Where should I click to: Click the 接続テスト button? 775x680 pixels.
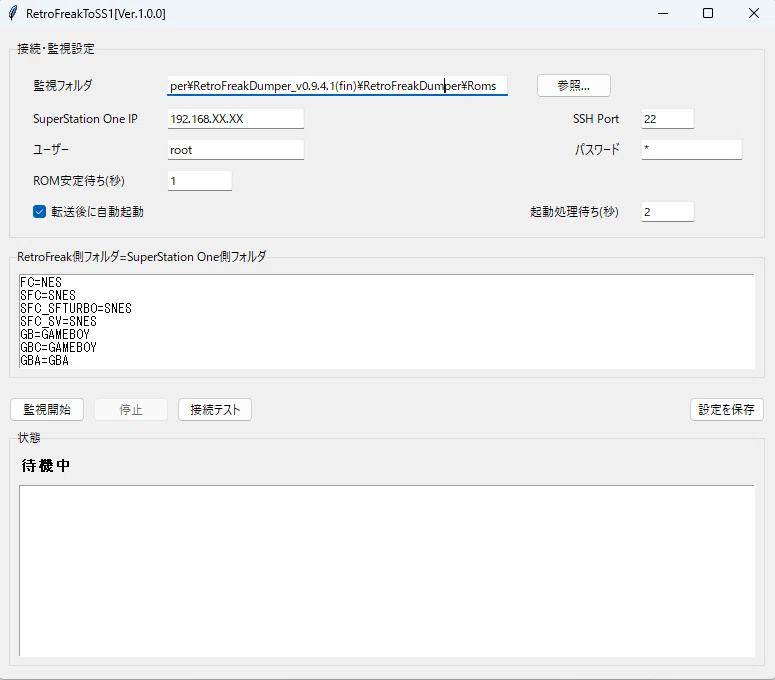click(x=215, y=410)
